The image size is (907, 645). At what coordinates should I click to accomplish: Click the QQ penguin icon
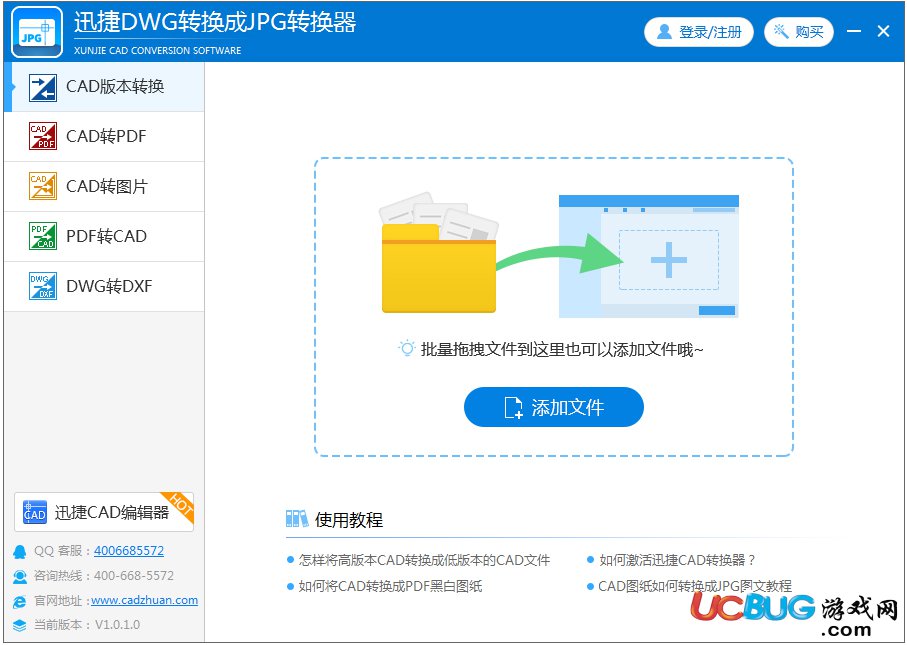(x=20, y=551)
